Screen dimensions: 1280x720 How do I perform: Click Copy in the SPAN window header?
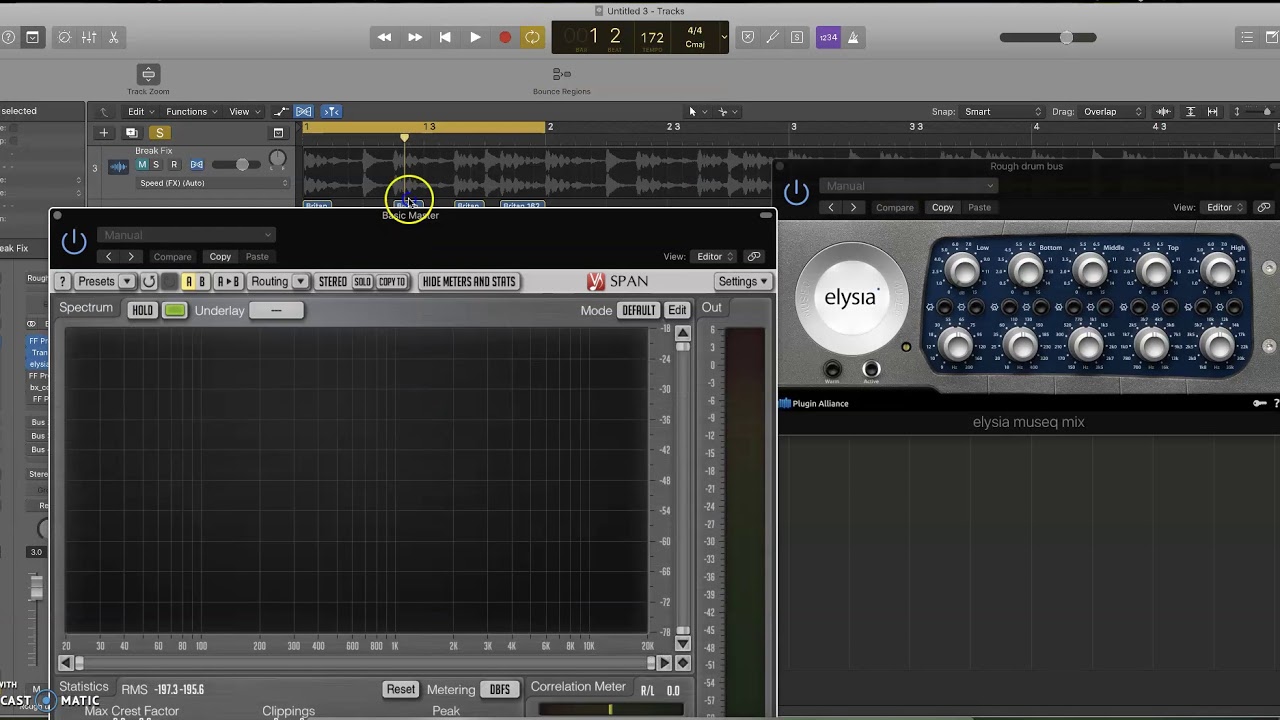click(220, 256)
